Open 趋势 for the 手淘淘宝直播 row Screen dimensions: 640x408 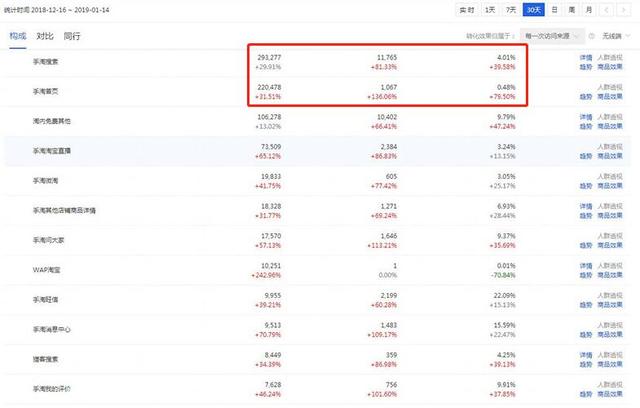pos(586,156)
